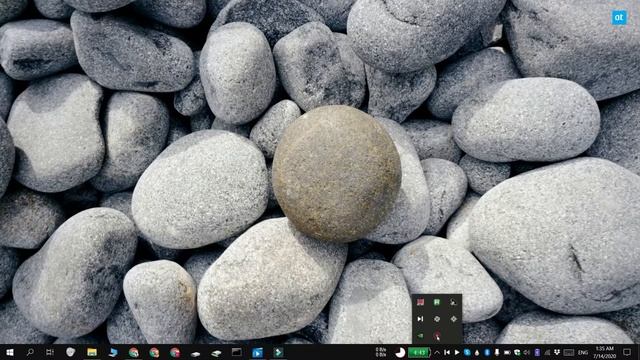
Task: Click the previous track tray button
Action: click(447, 352)
